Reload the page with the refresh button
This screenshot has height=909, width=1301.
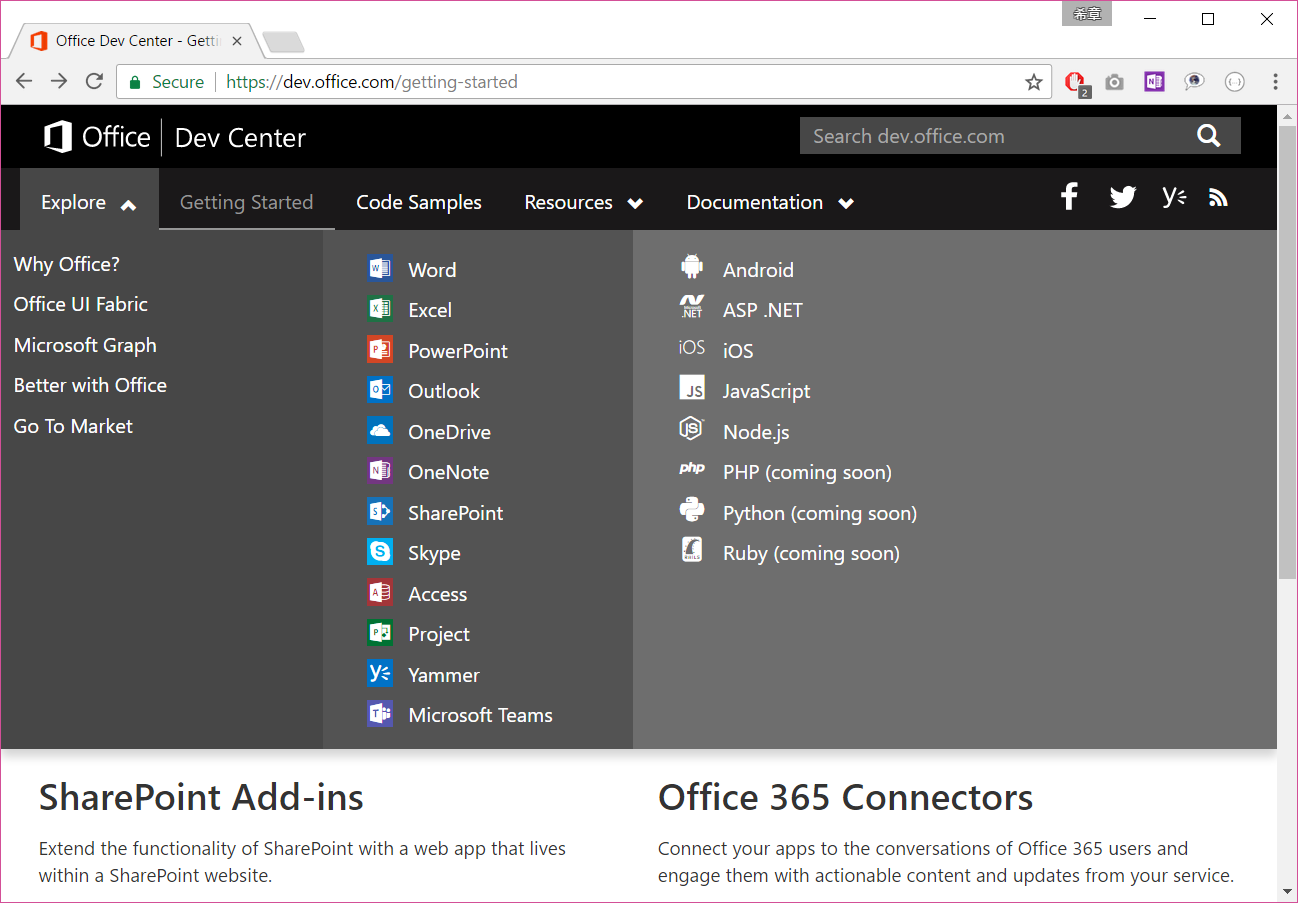(94, 82)
